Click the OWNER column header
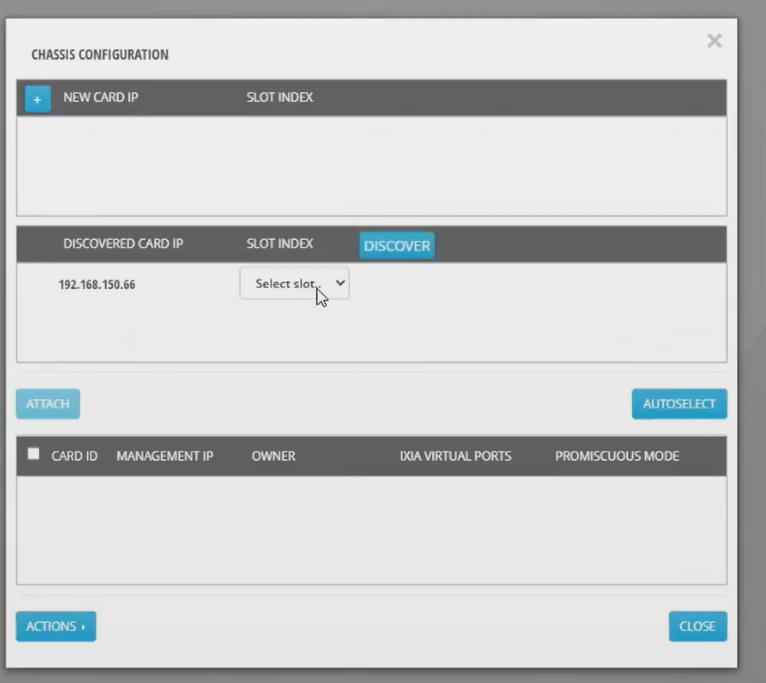This screenshot has width=766, height=683. click(x=273, y=456)
